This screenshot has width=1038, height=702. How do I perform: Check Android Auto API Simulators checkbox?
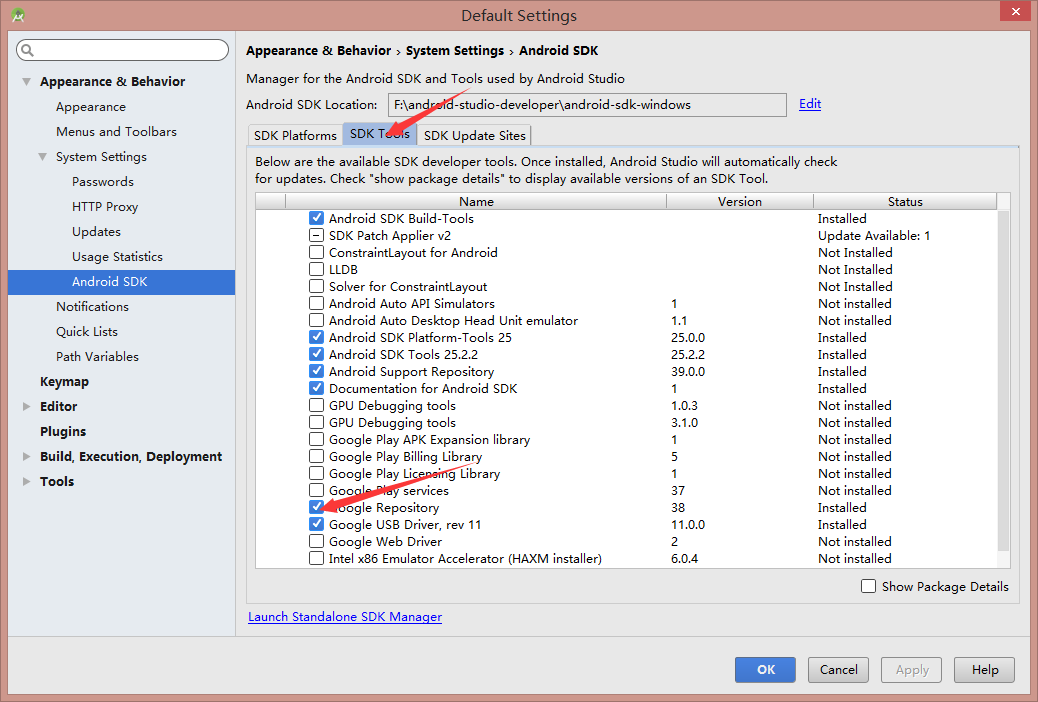pos(316,303)
